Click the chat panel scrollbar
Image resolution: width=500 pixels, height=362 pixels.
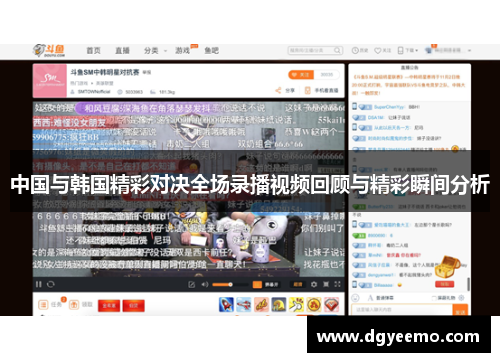[468, 284]
